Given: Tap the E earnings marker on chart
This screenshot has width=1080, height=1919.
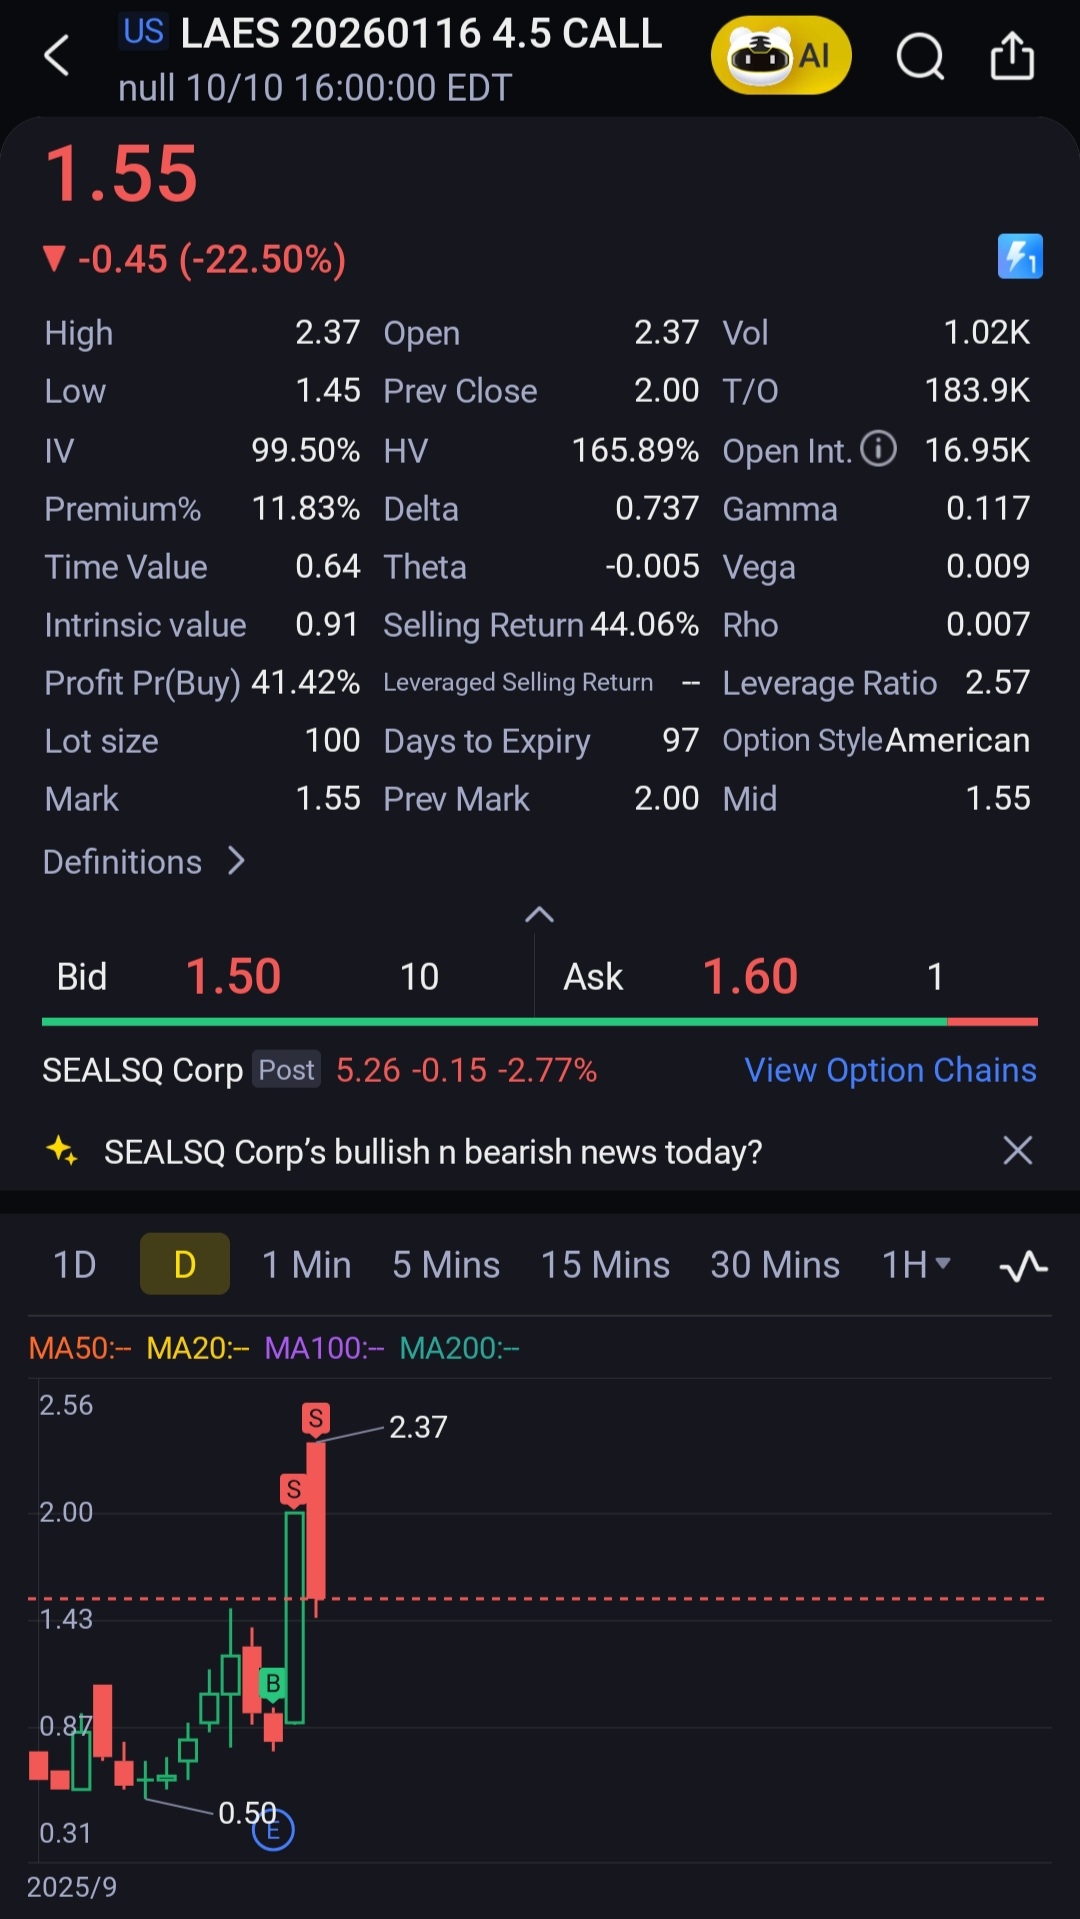Looking at the screenshot, I should tap(273, 1831).
